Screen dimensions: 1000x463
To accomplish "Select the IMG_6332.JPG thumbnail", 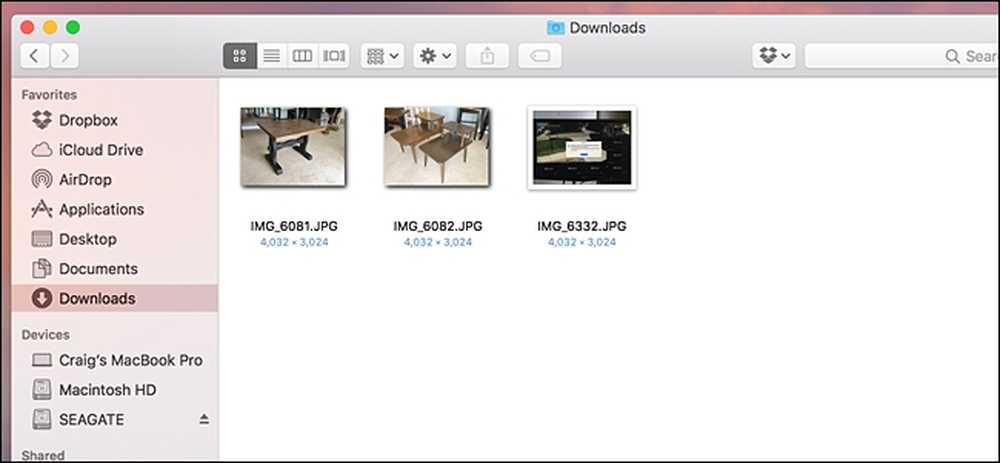I will tap(582, 147).
